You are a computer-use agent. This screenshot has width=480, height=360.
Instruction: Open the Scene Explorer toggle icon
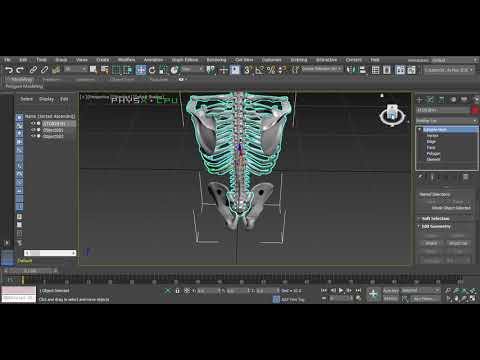376,70
